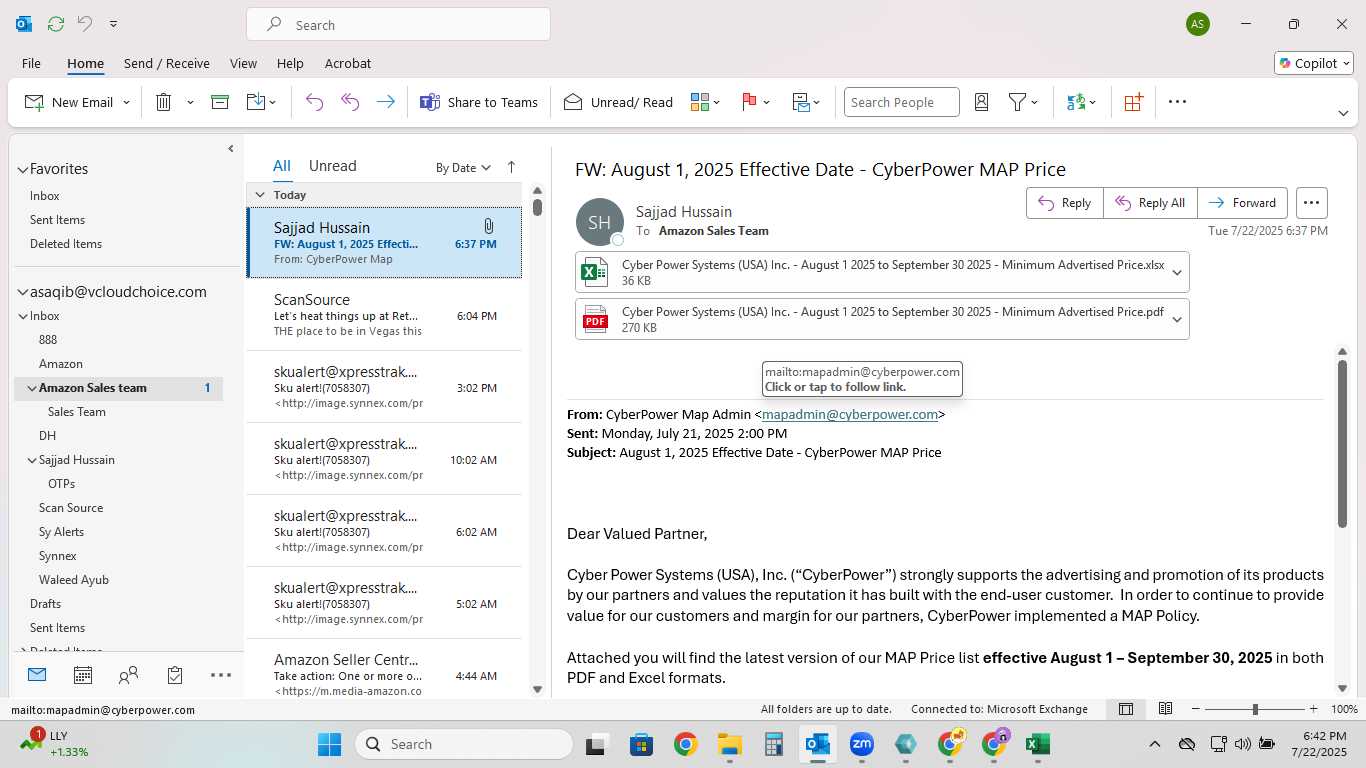
Task: Click zoom in plus button
Action: (x=1315, y=709)
